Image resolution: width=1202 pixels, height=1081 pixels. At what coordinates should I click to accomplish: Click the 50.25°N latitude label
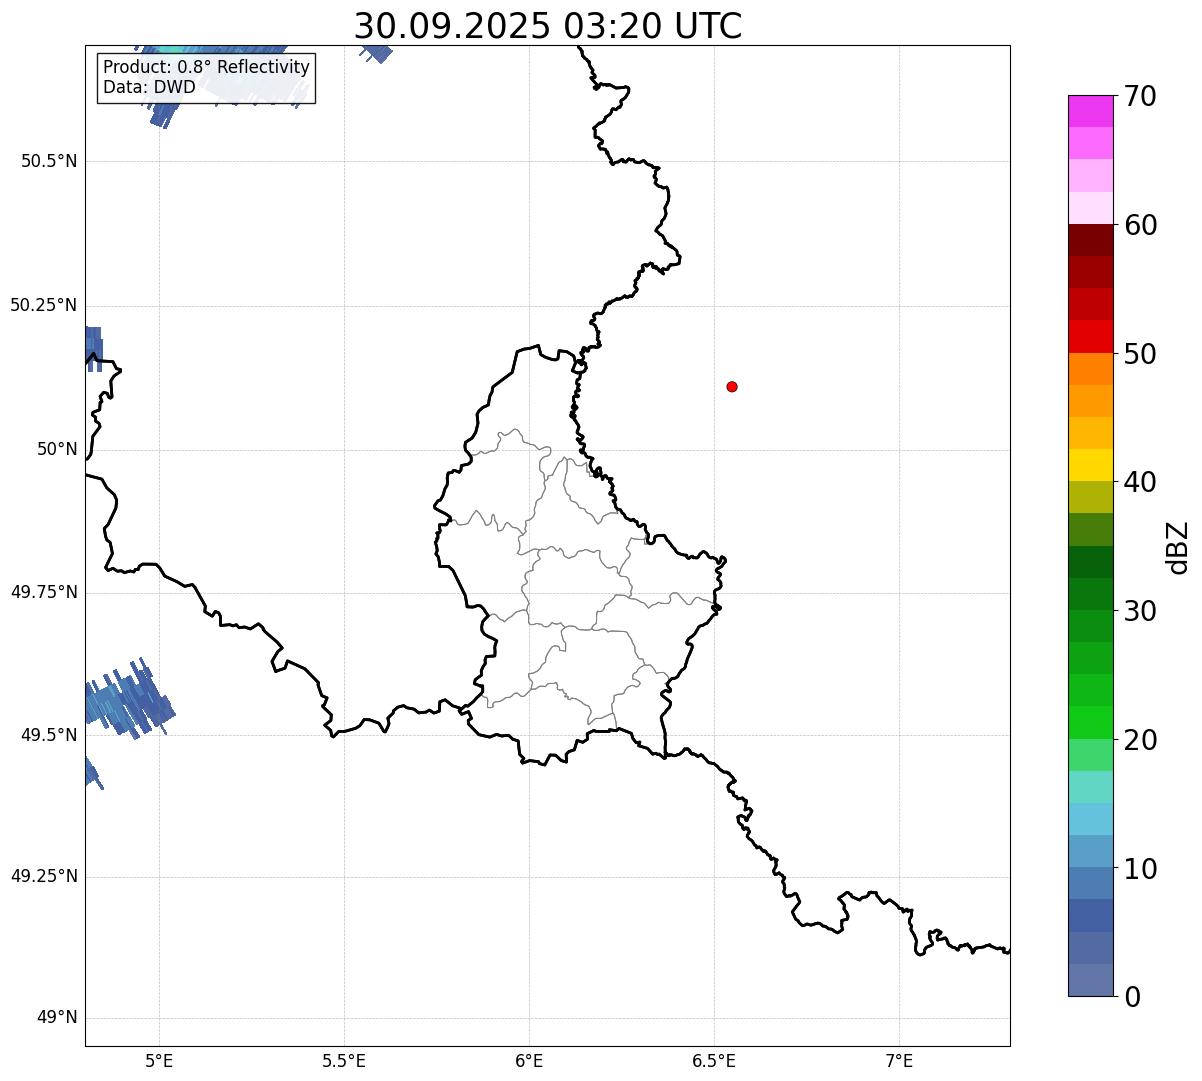pos(44,305)
